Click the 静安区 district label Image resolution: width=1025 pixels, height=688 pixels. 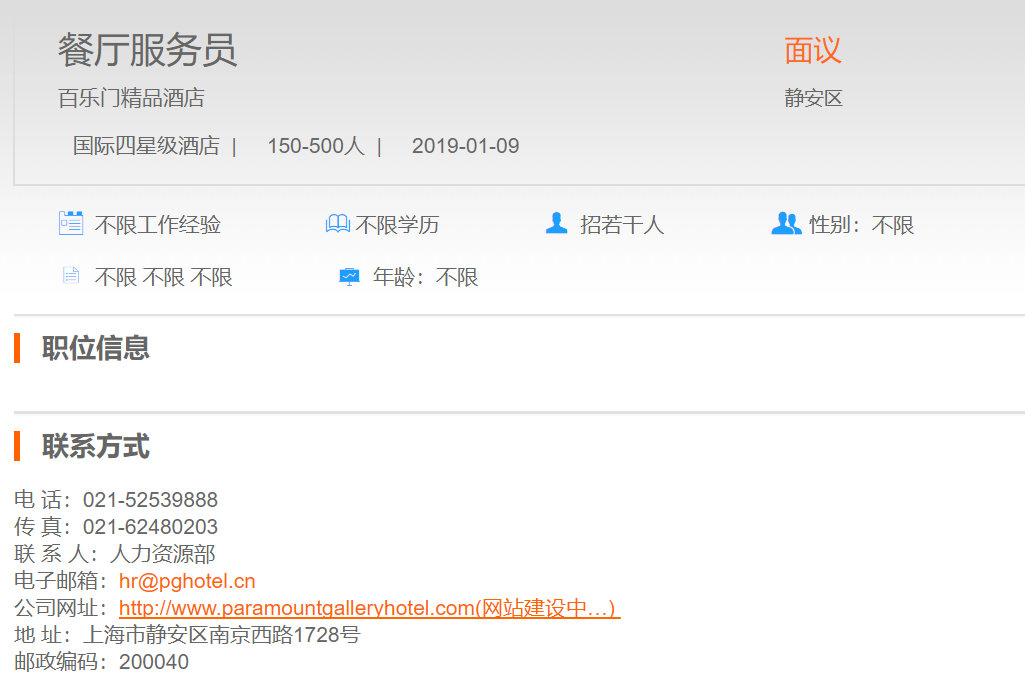[x=813, y=98]
